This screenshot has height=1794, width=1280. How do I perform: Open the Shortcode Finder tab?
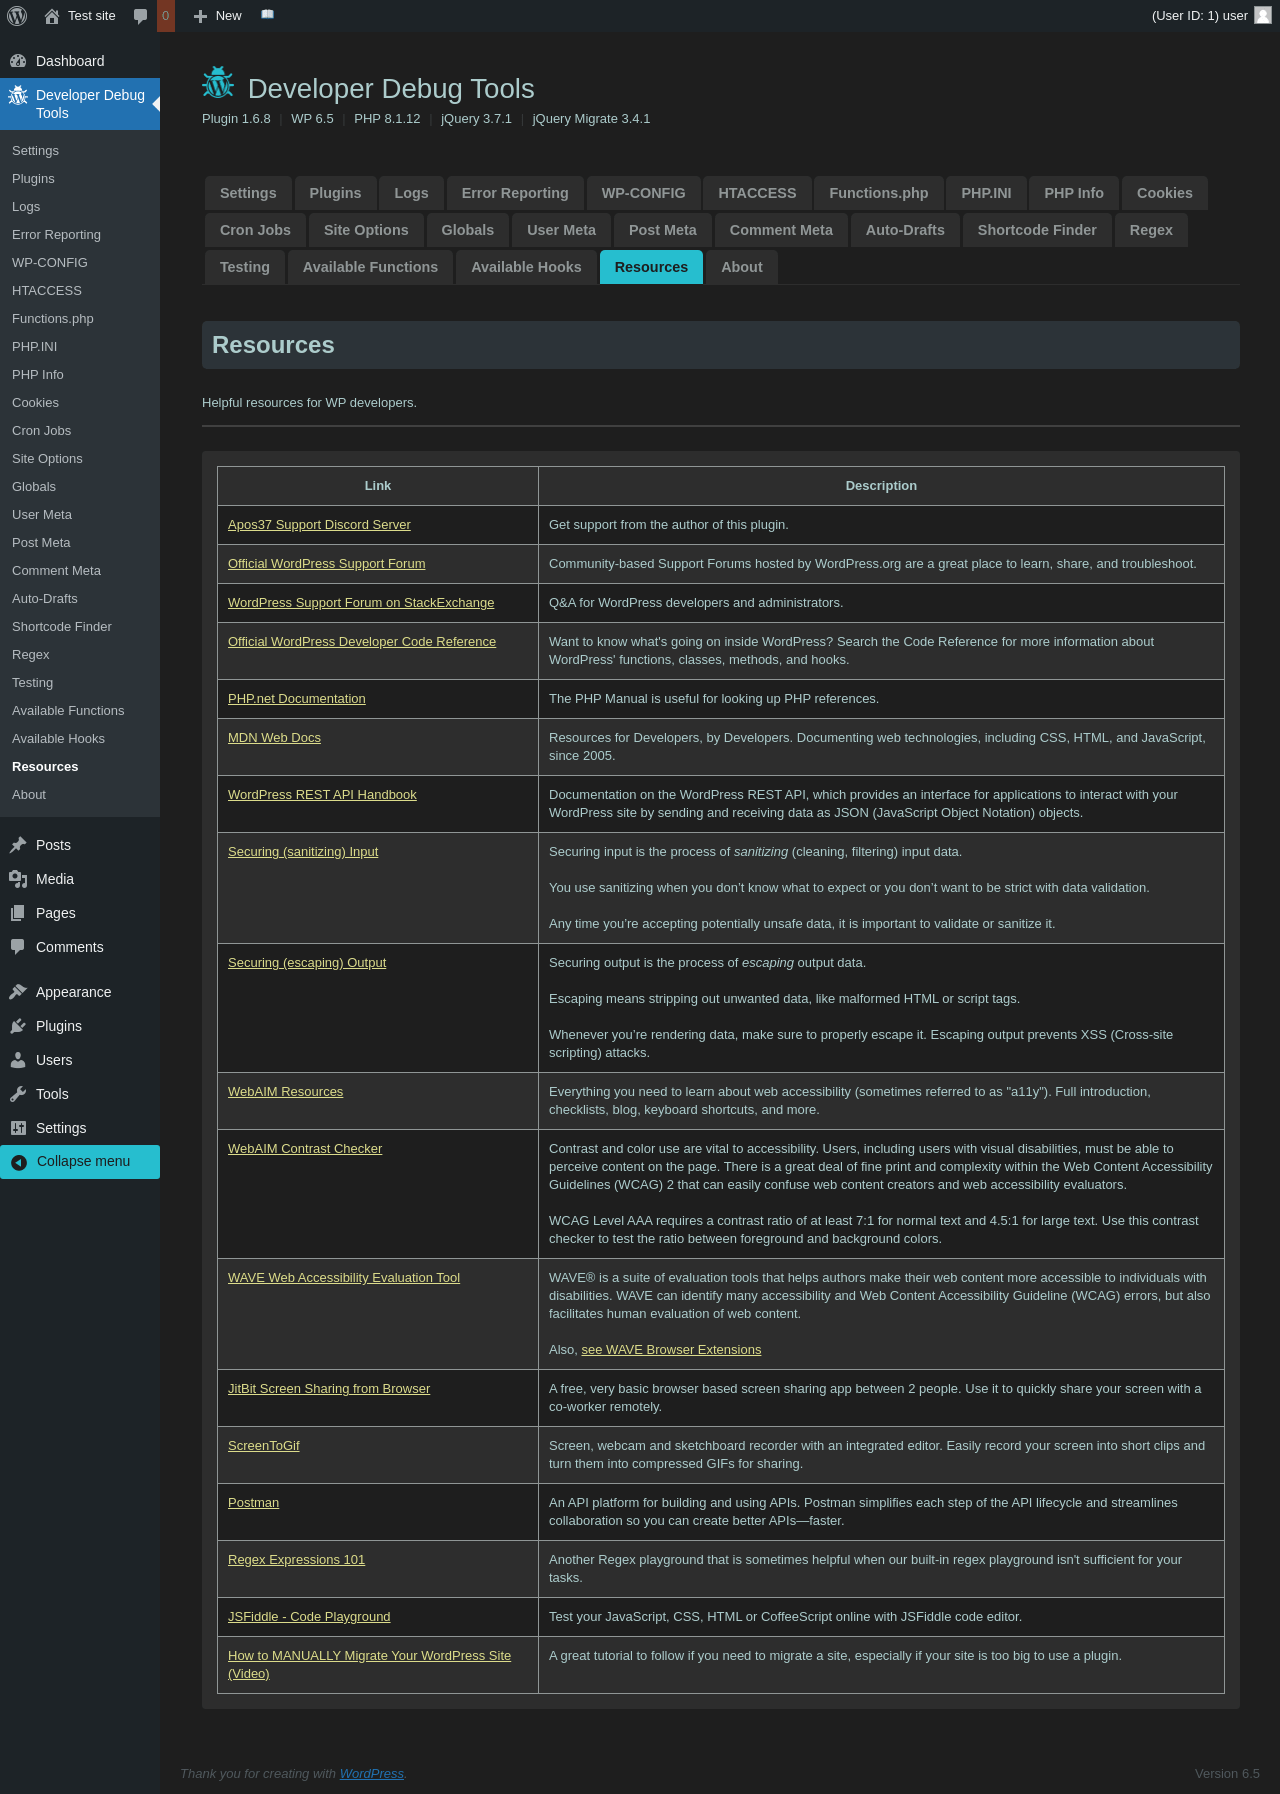coord(1037,230)
